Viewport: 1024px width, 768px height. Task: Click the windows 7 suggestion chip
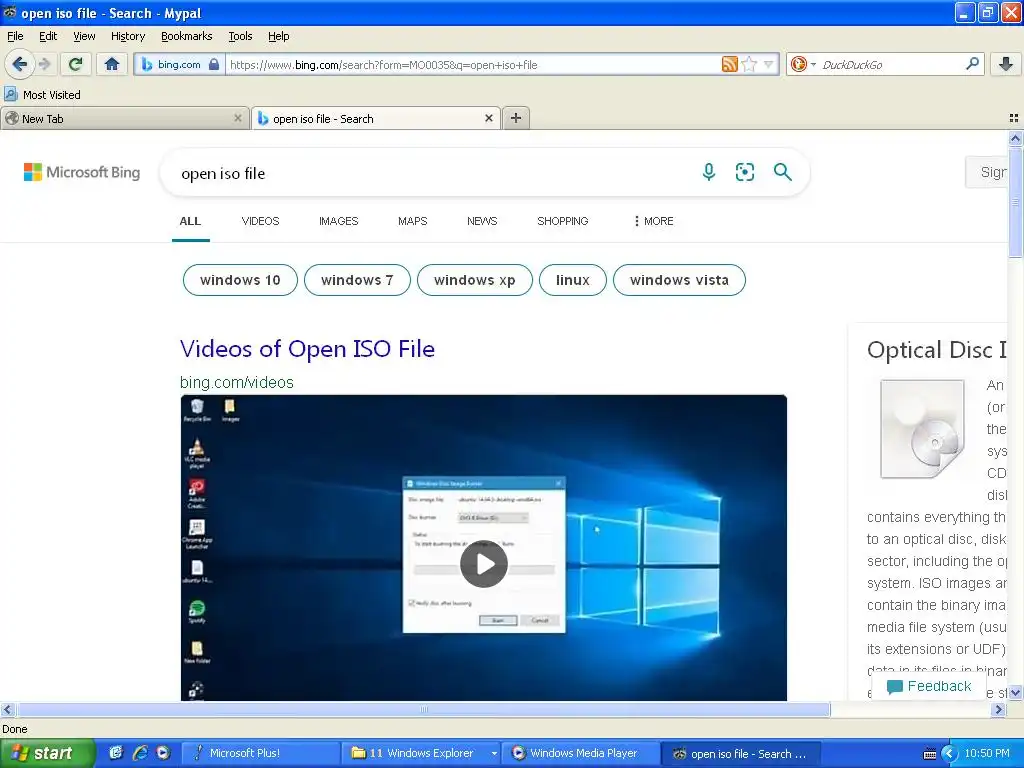[357, 280]
